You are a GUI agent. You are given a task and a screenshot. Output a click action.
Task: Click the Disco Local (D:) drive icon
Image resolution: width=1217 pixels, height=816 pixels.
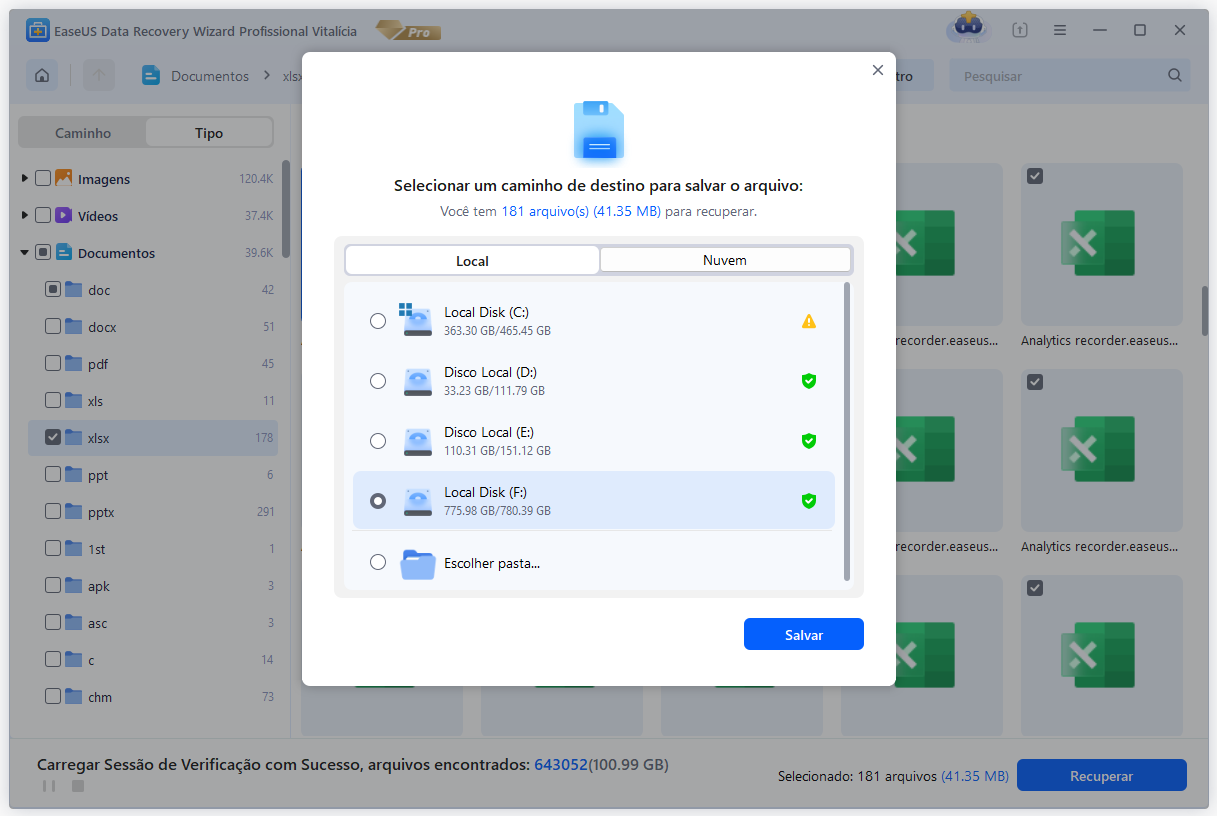[417, 381]
